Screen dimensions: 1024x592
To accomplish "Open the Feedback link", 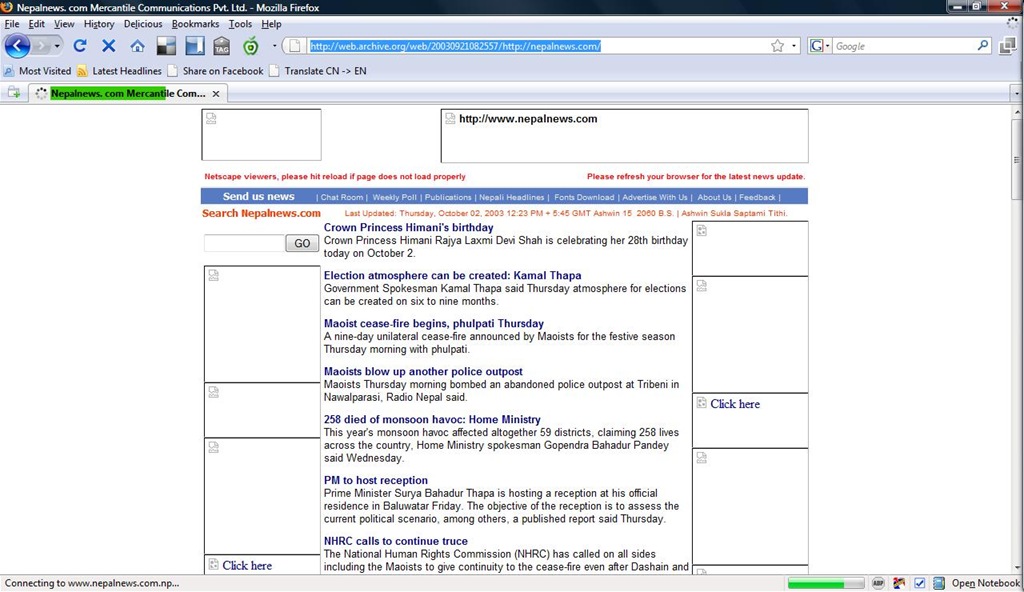I will coord(758,197).
